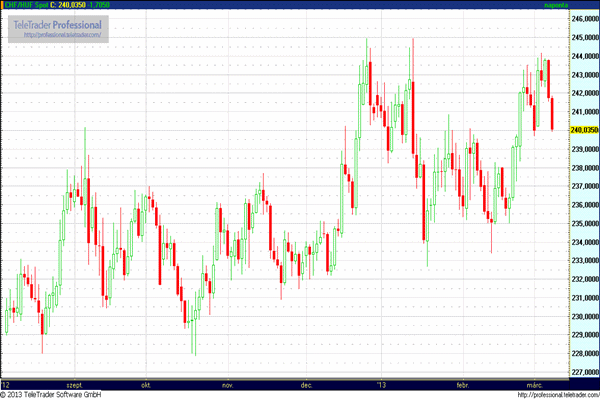
Task: Select the 'nov.' marker on time axis
Action: 226,384
